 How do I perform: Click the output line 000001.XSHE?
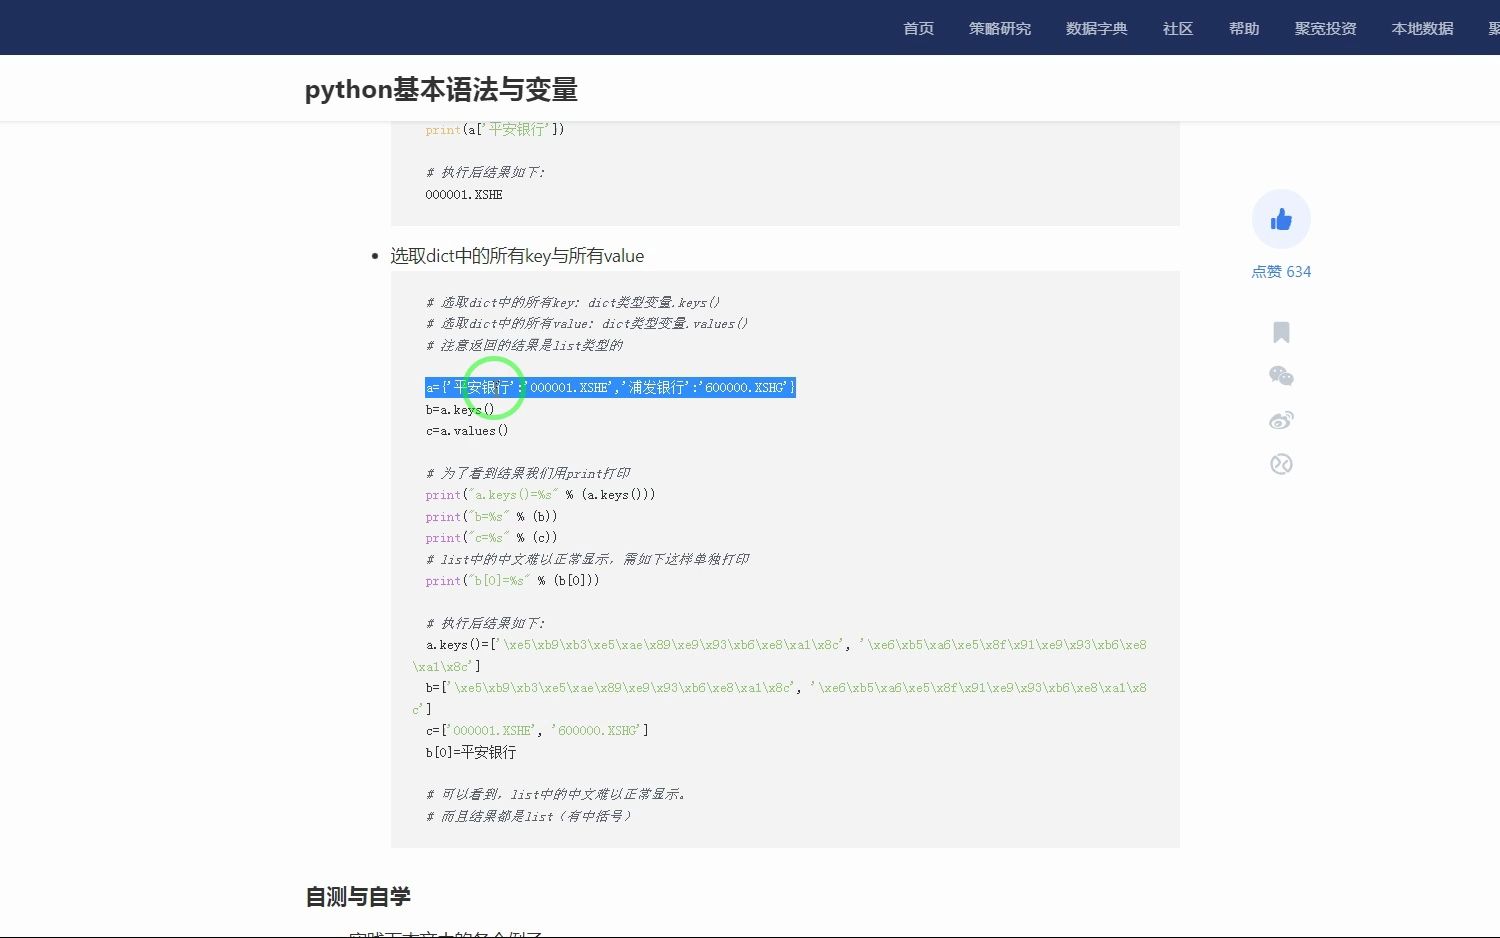point(464,195)
